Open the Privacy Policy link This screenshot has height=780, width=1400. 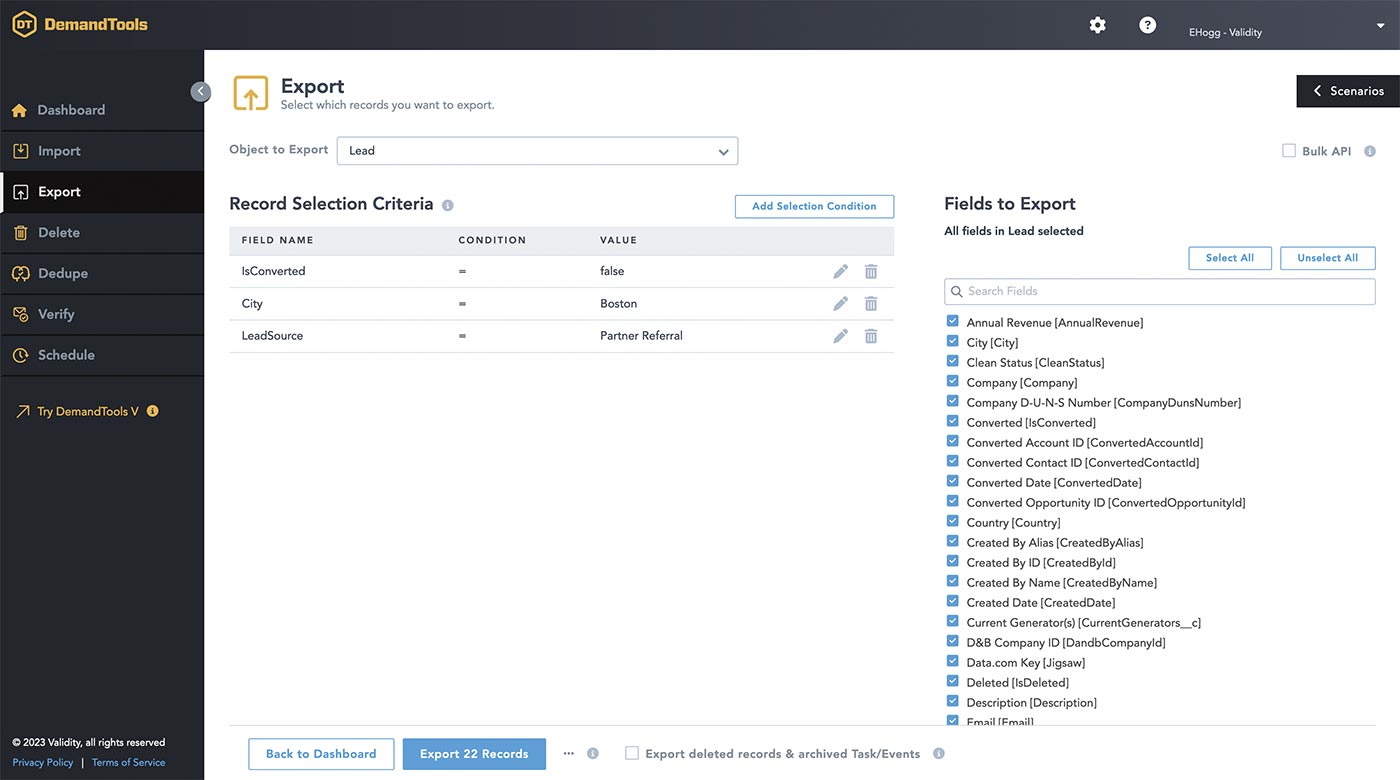[x=43, y=763]
